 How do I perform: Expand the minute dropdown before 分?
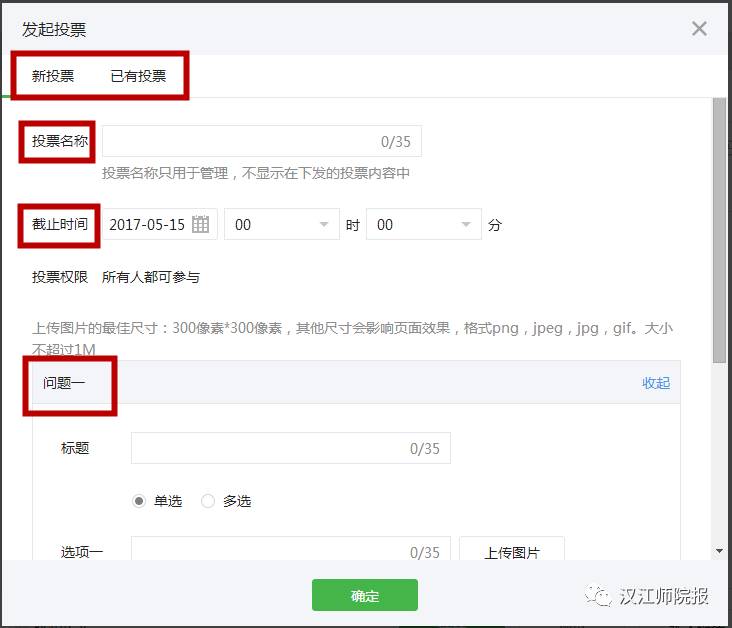tap(424, 225)
